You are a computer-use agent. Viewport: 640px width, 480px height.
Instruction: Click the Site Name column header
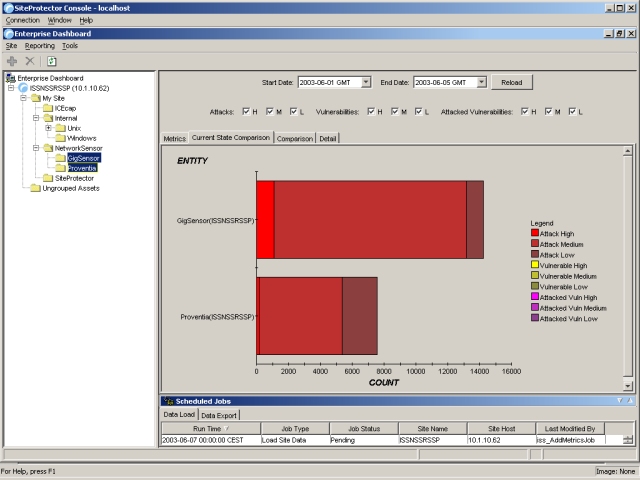[x=433, y=429]
